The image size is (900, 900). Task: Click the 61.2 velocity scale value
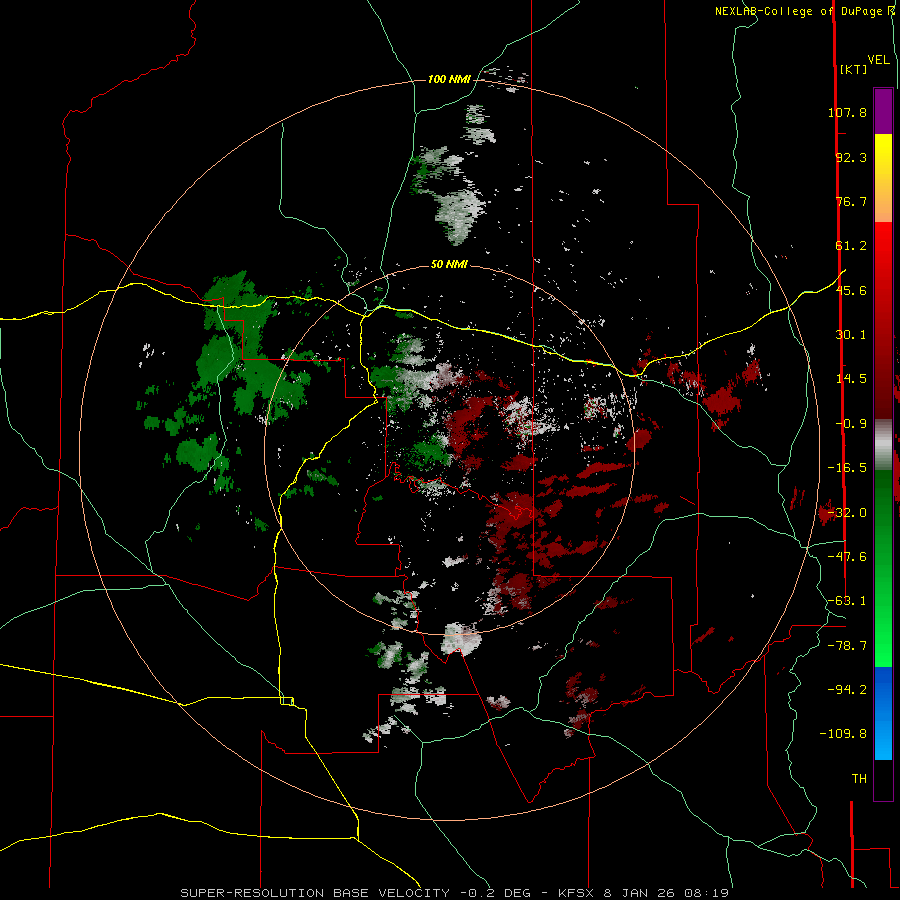851,246
